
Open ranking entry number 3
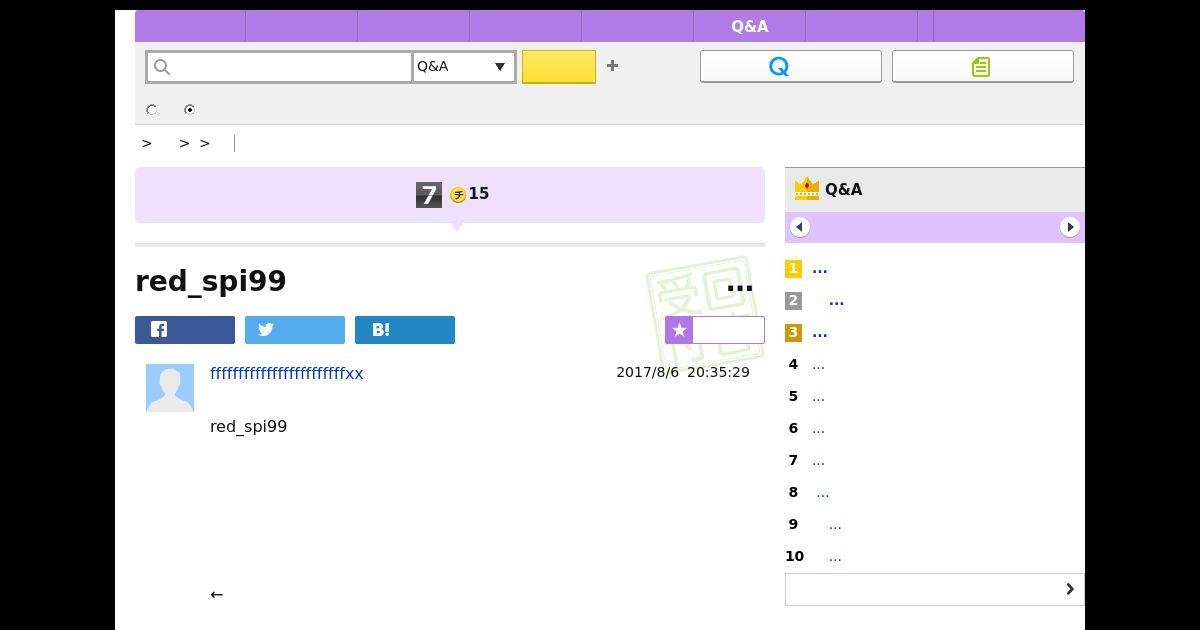click(820, 333)
